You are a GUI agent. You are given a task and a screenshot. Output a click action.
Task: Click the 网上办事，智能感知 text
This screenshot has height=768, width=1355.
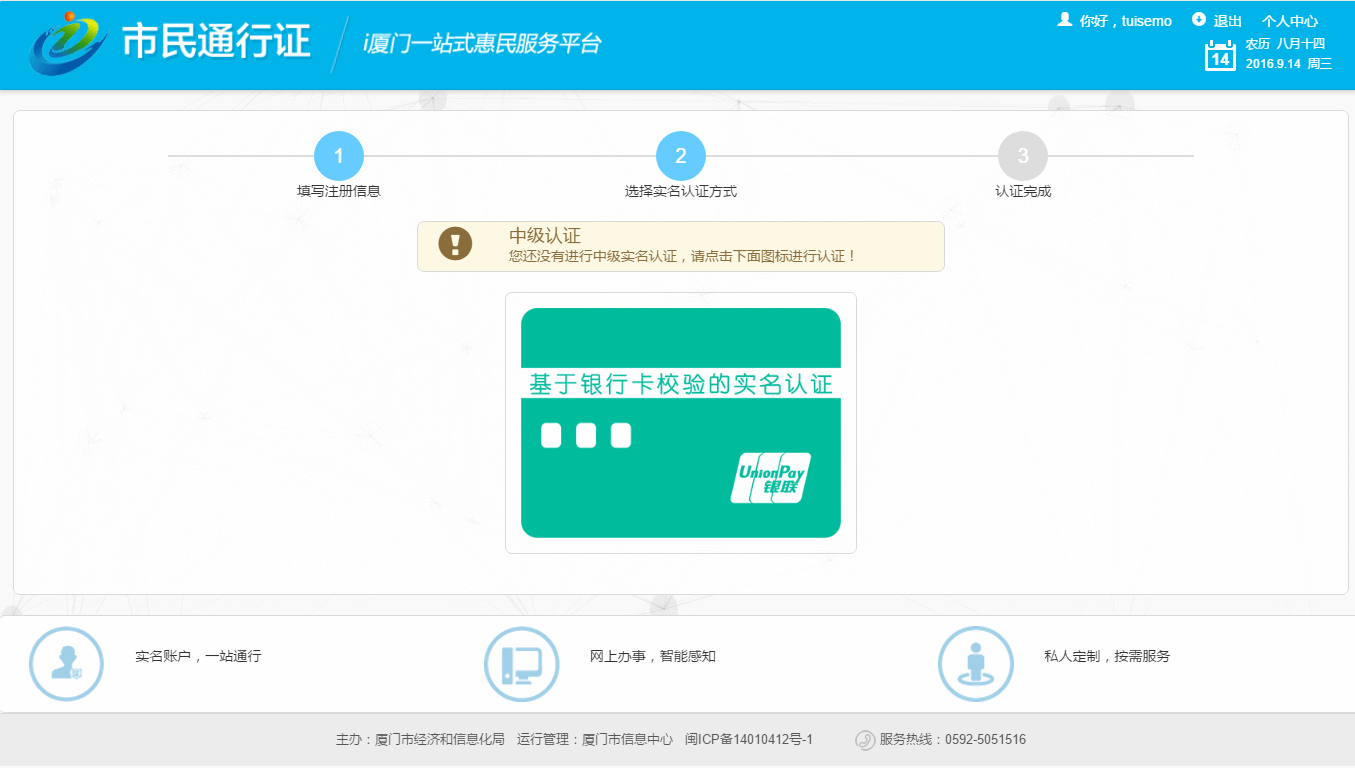click(653, 657)
